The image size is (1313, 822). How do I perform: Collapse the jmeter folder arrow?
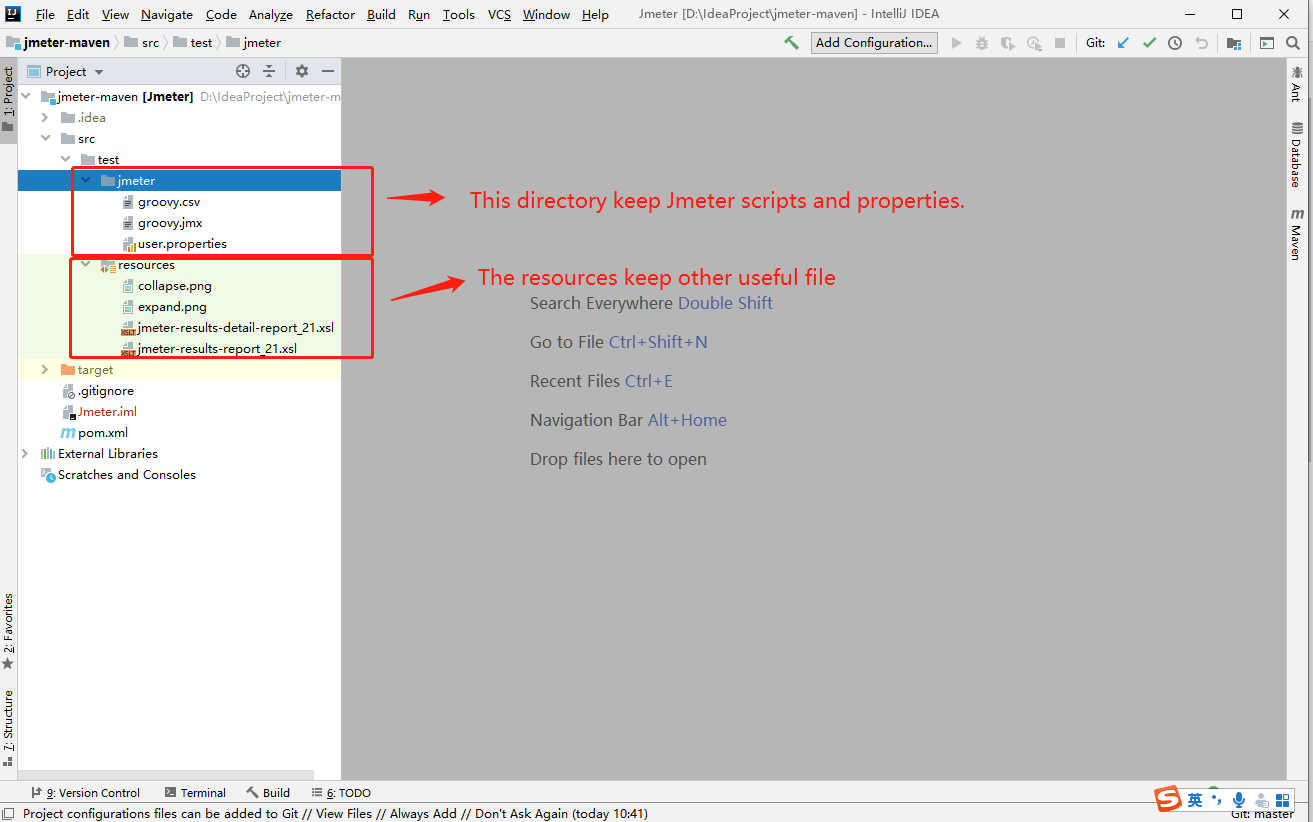tap(86, 181)
